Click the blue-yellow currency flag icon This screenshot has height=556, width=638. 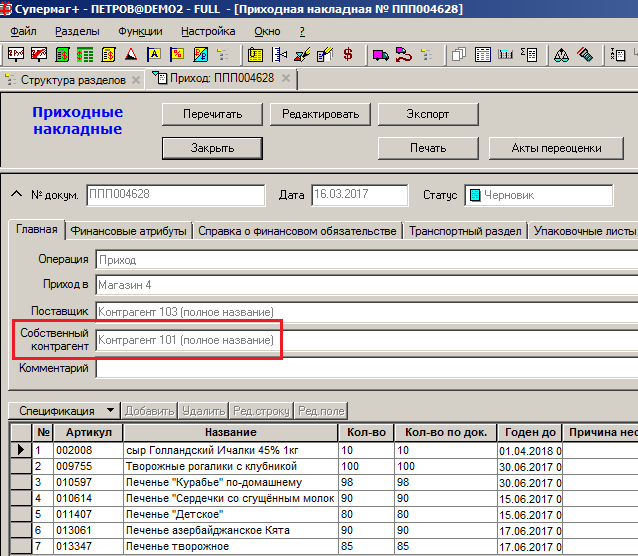(x=200, y=54)
